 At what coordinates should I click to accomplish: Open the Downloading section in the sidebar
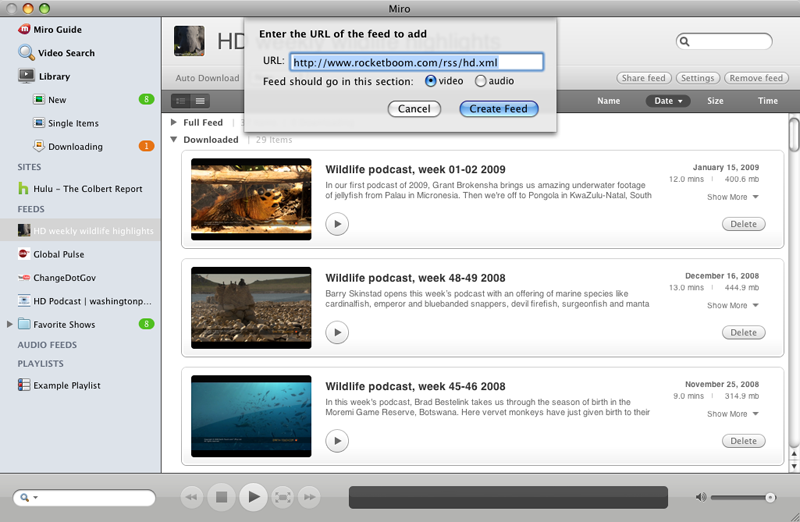pos(74,146)
